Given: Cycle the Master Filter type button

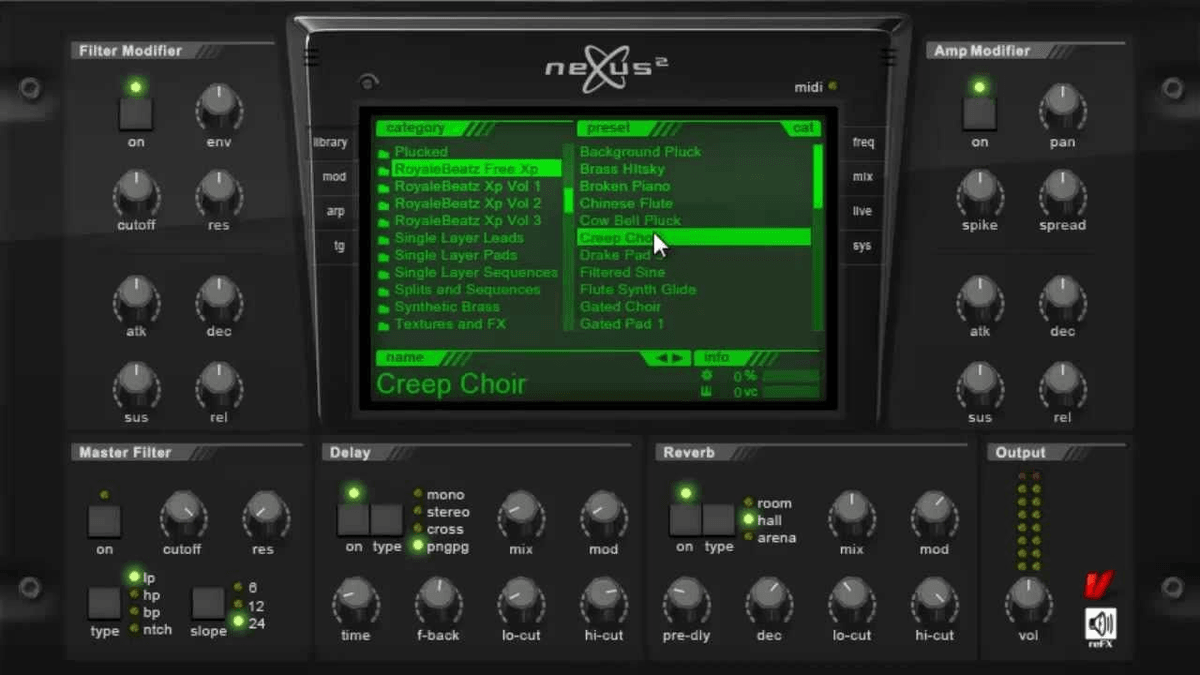Looking at the screenshot, I should pyautogui.click(x=104, y=603).
